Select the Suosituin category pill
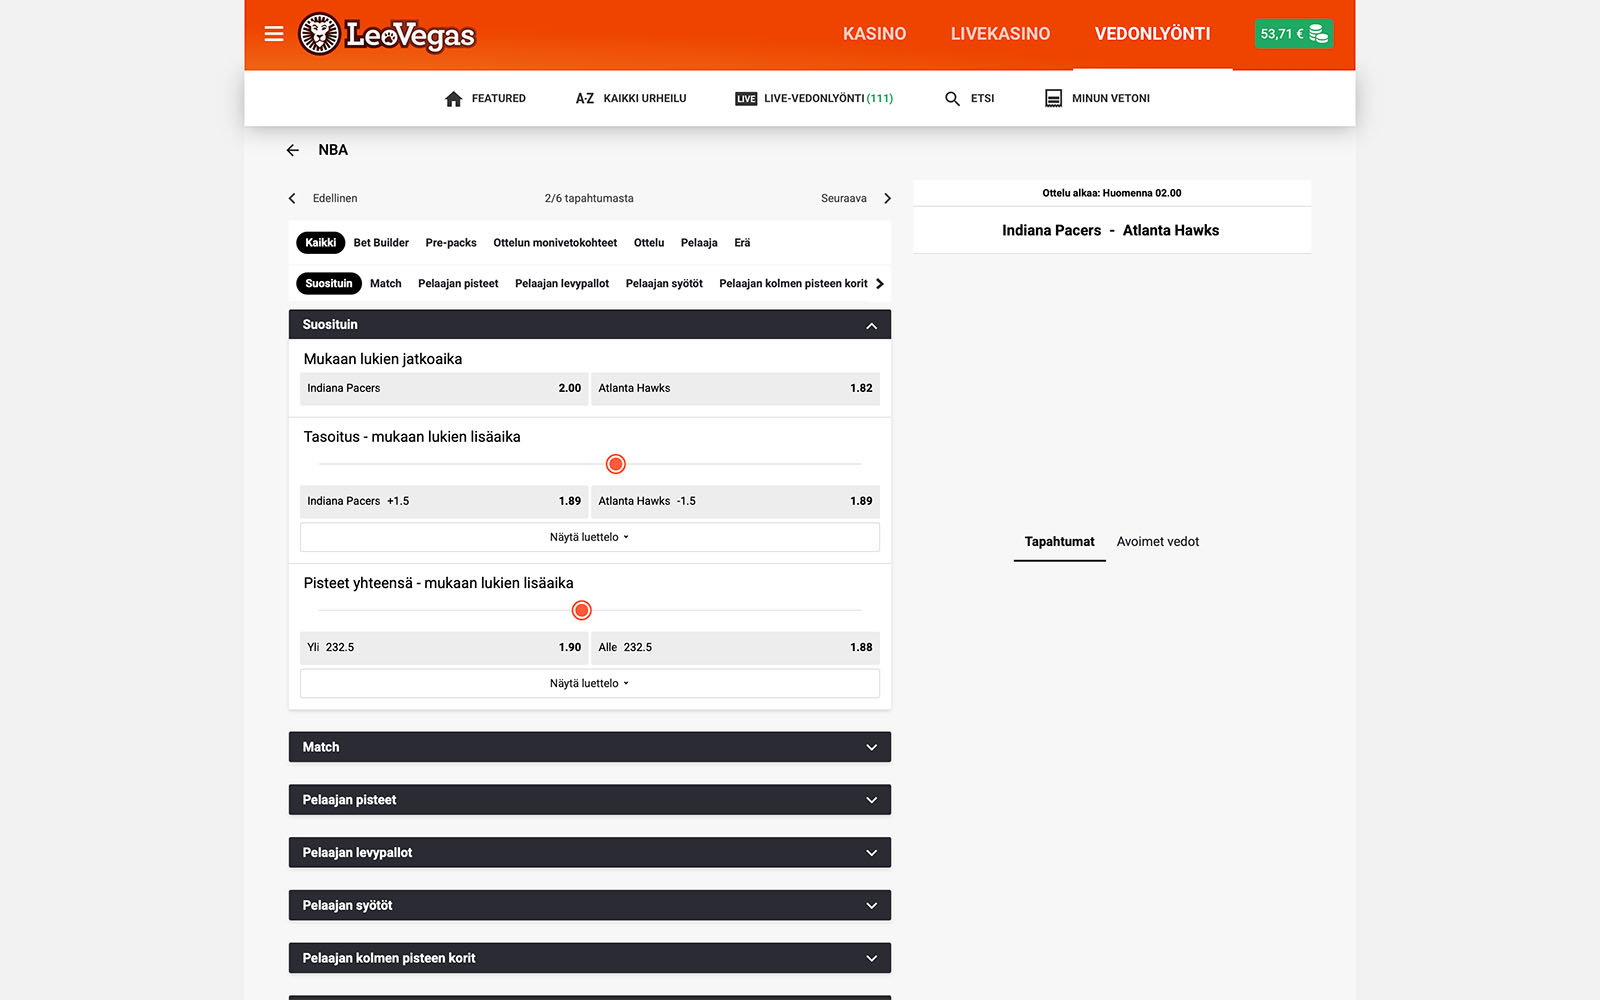This screenshot has height=1000, width=1600. (x=328, y=284)
